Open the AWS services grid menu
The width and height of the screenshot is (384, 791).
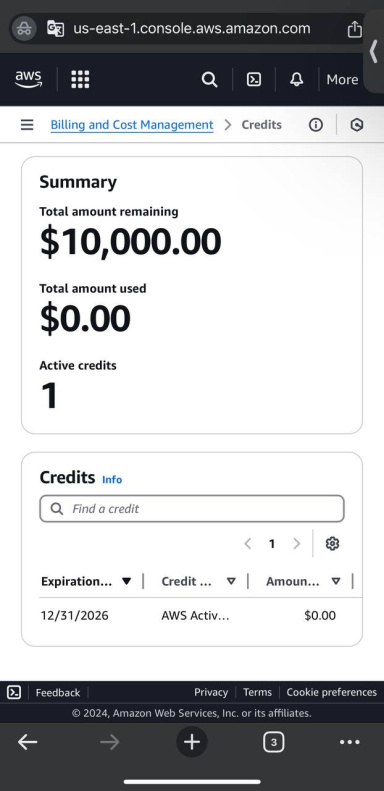[80, 79]
